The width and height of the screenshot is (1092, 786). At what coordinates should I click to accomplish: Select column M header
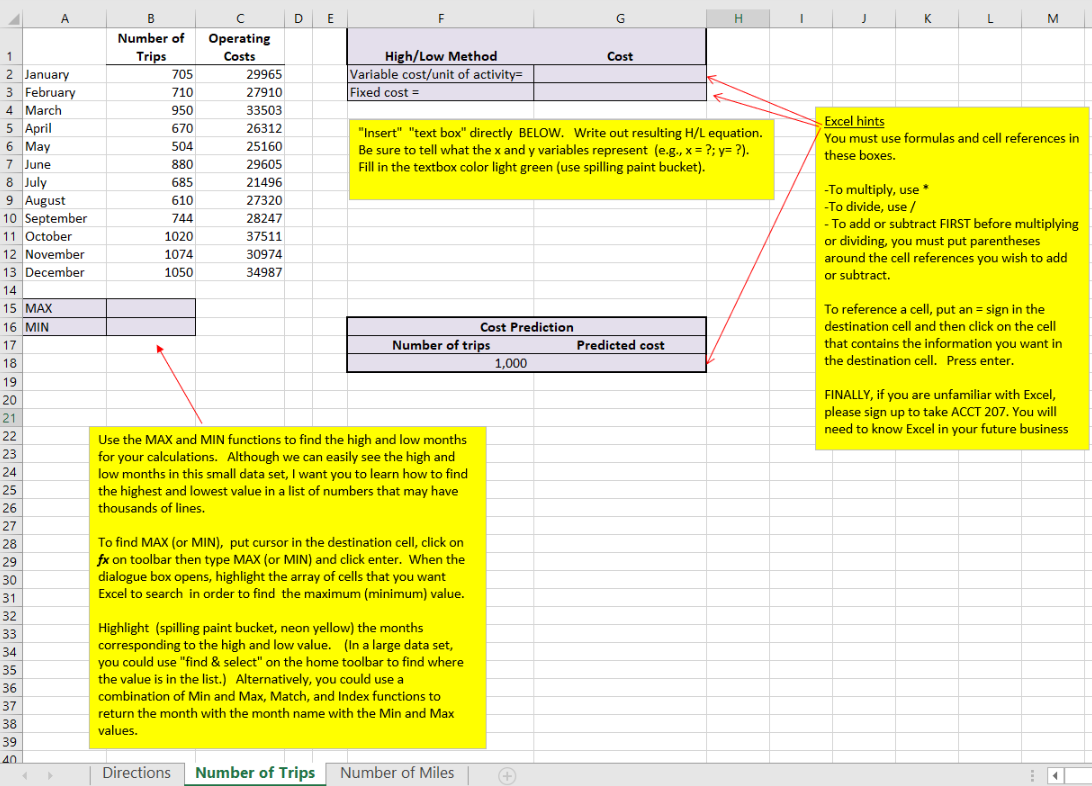1053,19
